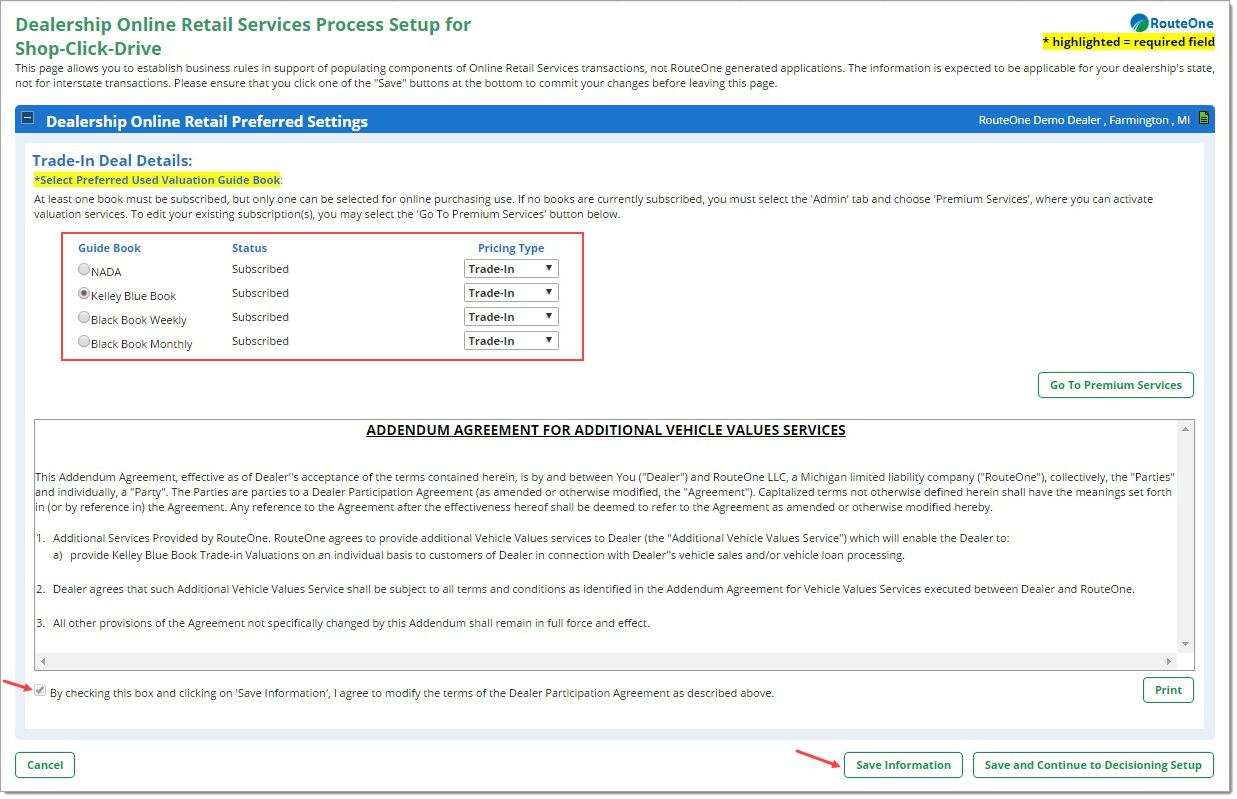The height and width of the screenshot is (799, 1237).
Task: Open the green document icon beside Farmington, MI
Action: [x=1204, y=119]
